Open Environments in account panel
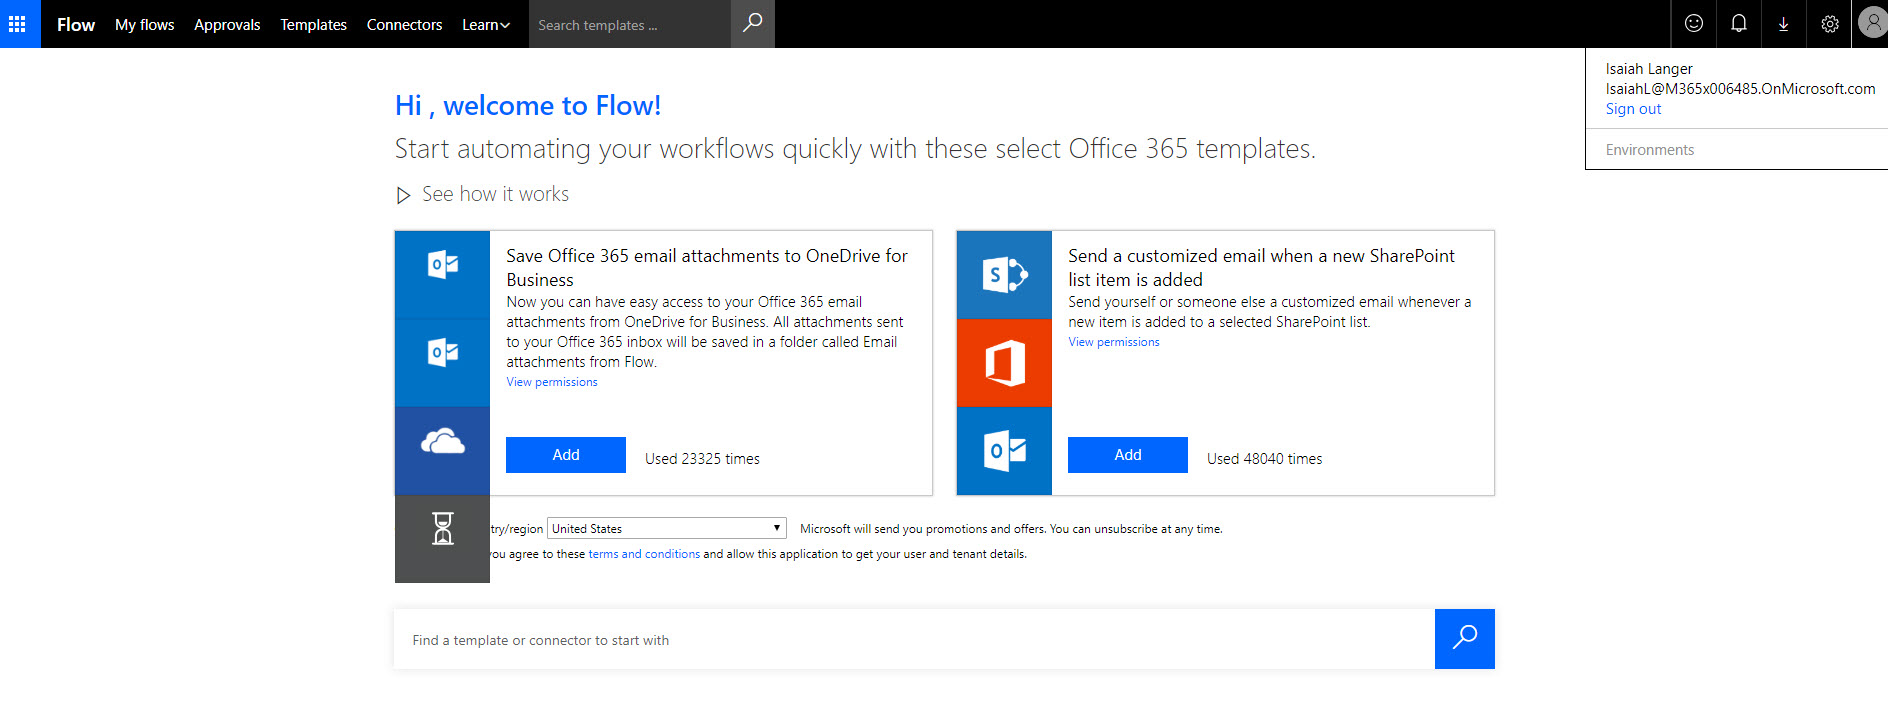Screen dimensions: 1888x704 click(x=1650, y=150)
